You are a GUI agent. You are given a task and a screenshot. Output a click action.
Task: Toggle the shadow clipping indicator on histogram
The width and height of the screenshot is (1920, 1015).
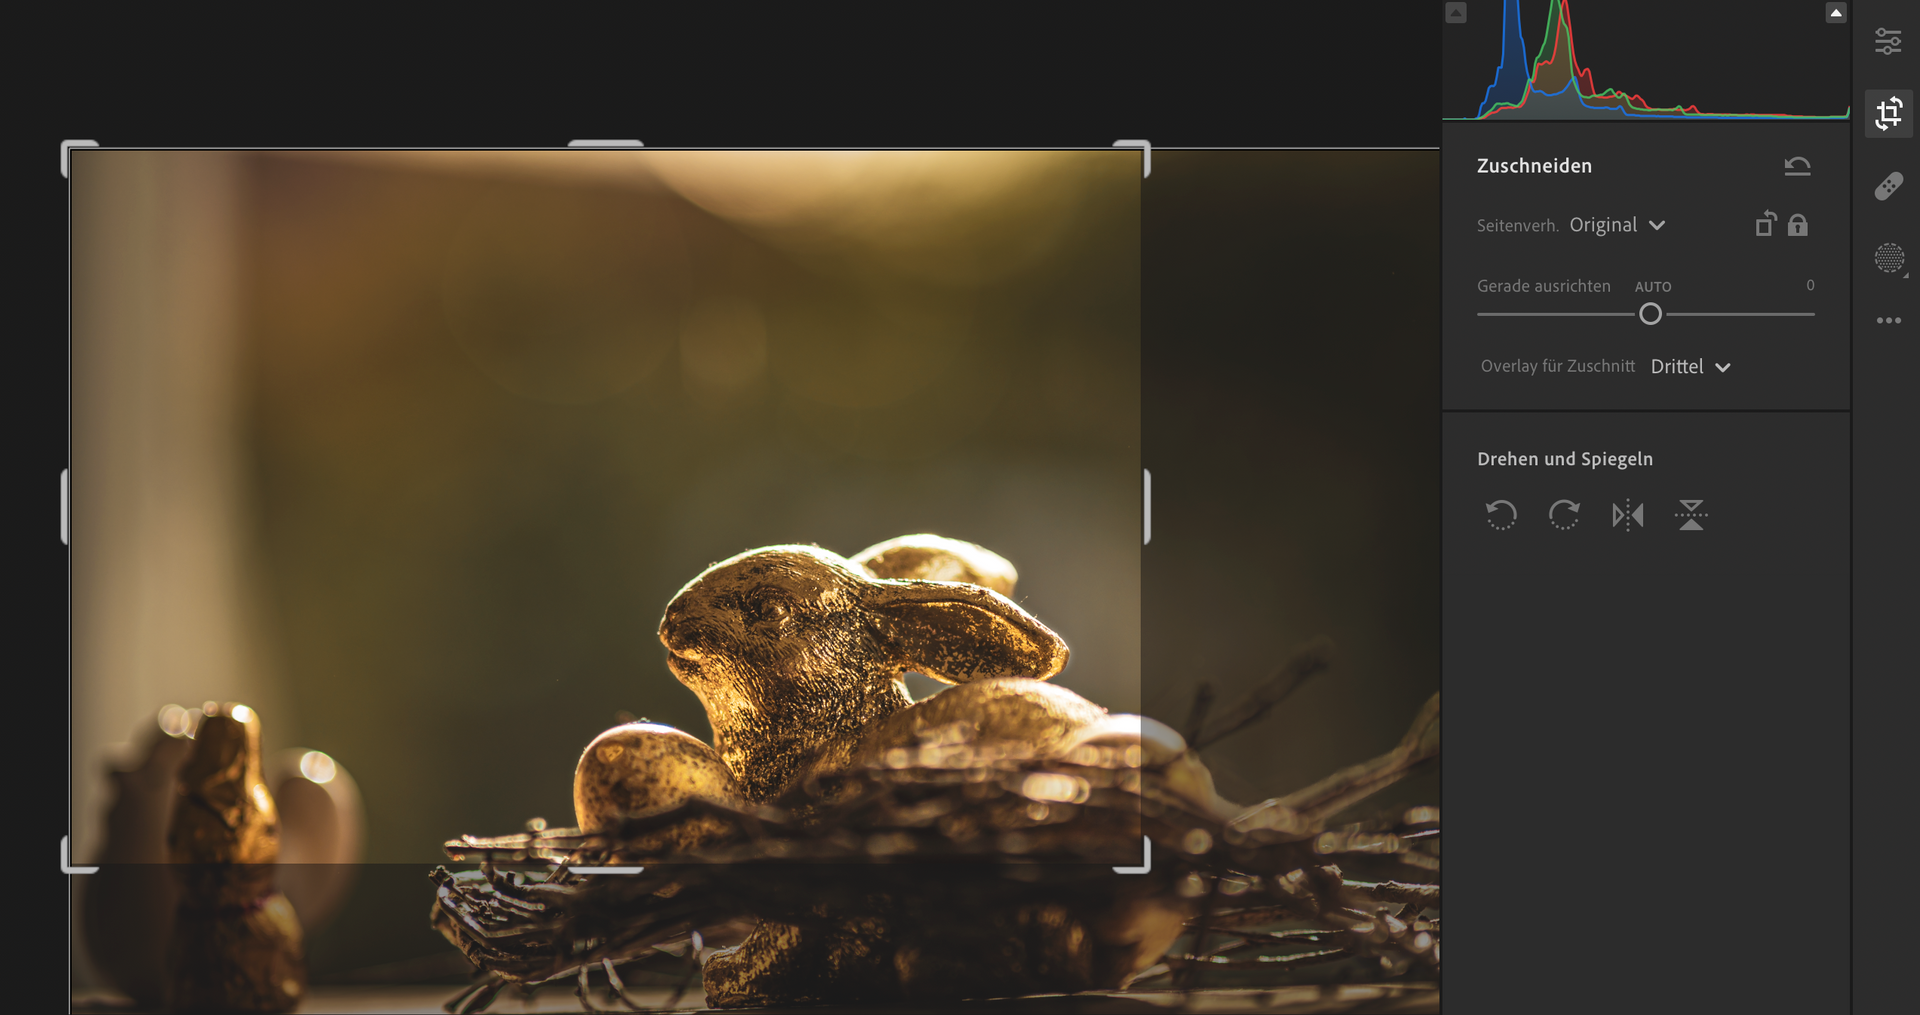(1456, 13)
